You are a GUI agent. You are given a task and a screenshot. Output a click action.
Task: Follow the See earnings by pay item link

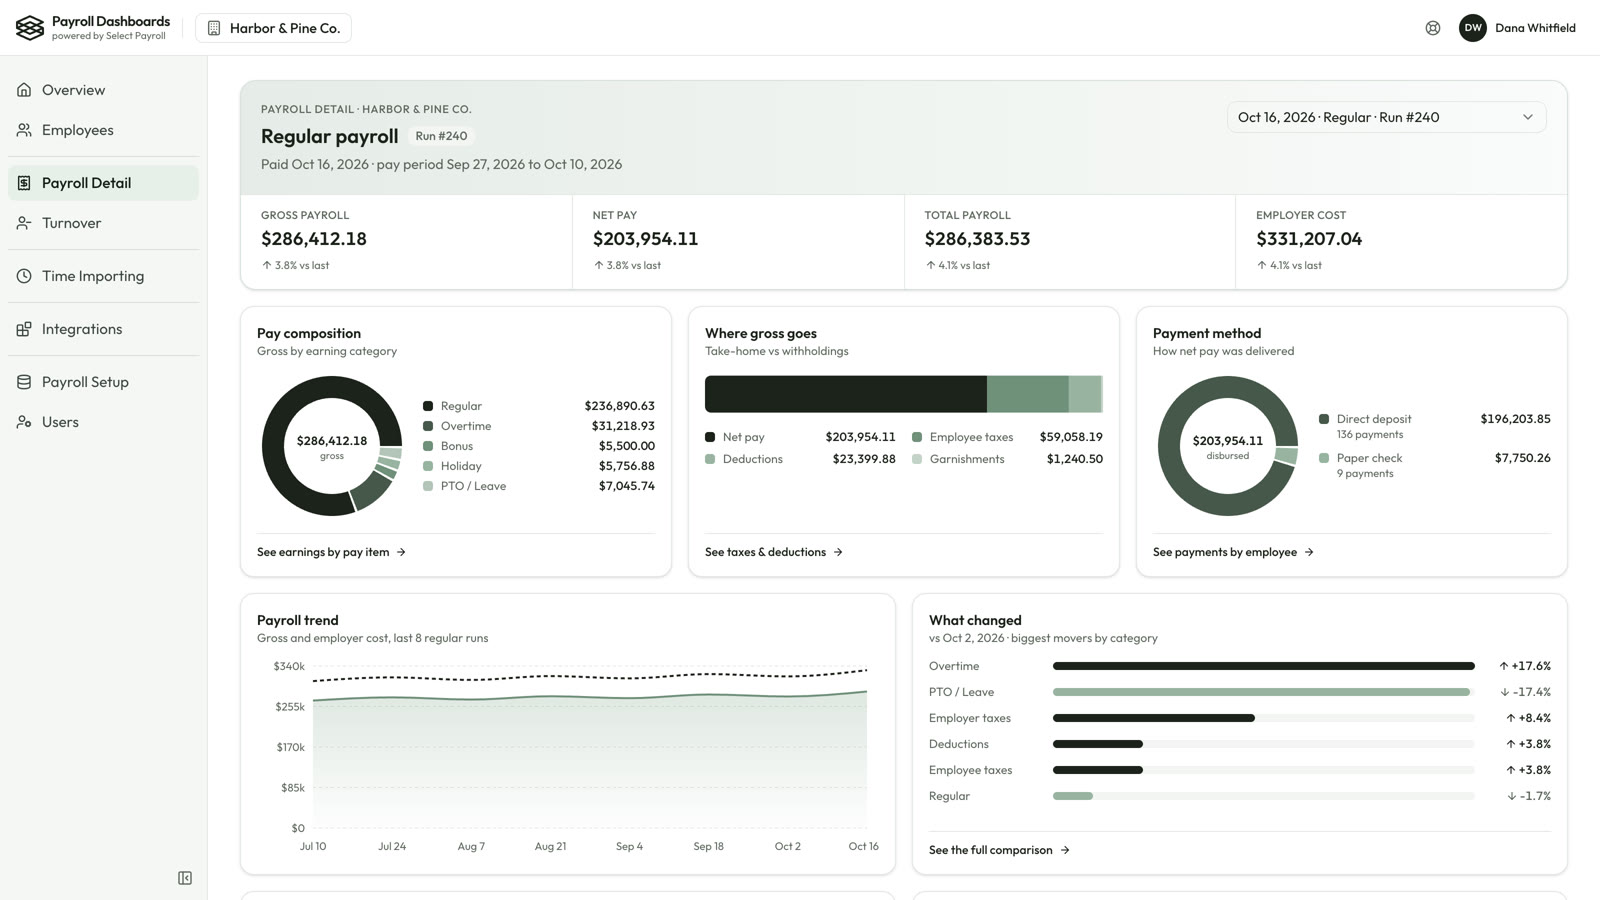pos(331,552)
